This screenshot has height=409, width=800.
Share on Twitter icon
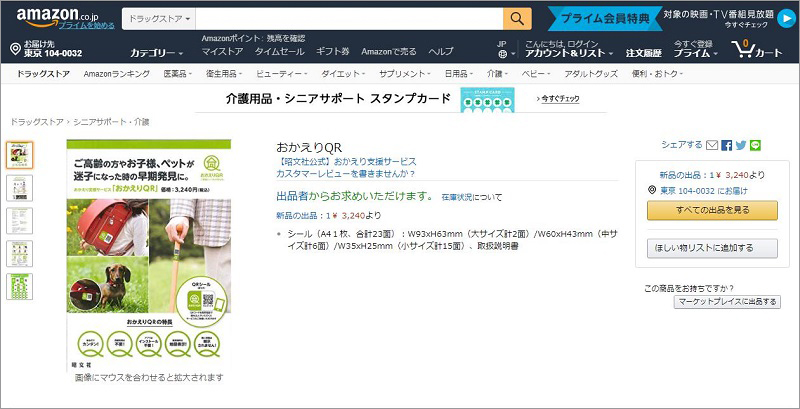pyautogui.click(x=741, y=145)
